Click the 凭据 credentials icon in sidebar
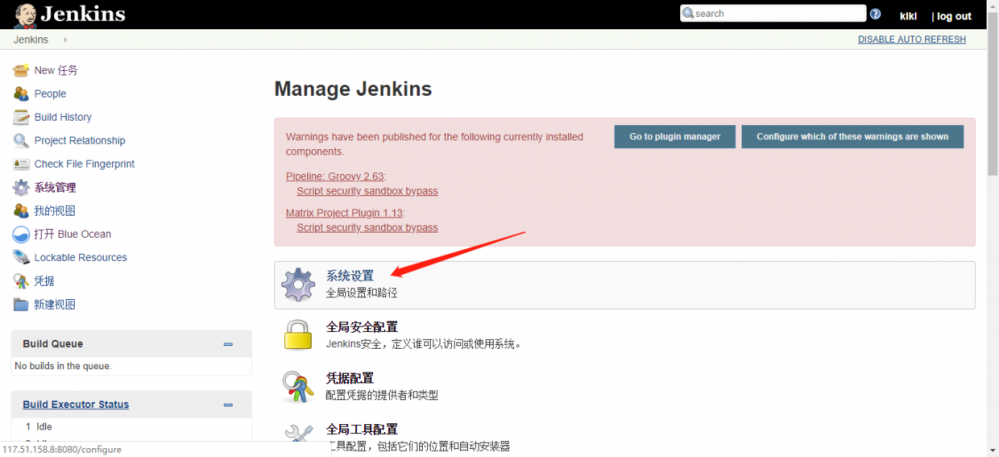The height and width of the screenshot is (457, 999). tap(21, 281)
